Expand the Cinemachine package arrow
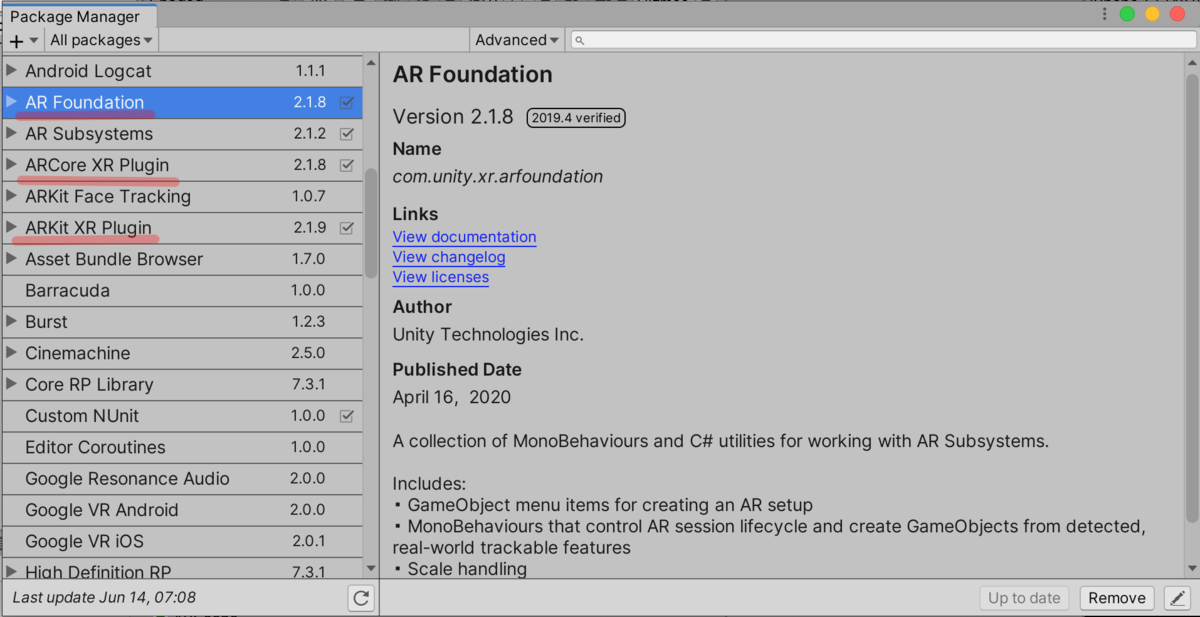The width and height of the screenshot is (1200, 617). [12, 353]
